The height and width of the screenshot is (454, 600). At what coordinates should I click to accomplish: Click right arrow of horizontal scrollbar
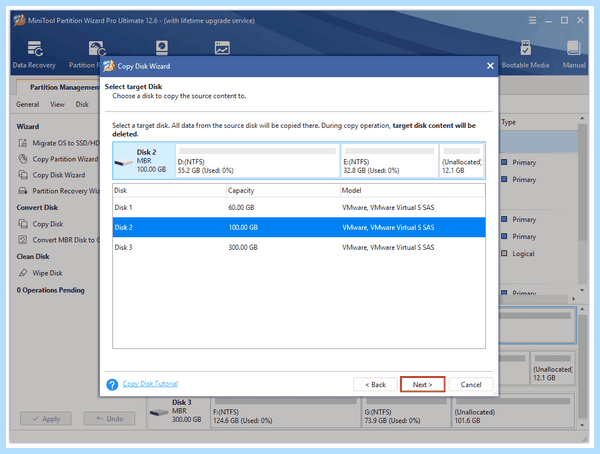573,299
